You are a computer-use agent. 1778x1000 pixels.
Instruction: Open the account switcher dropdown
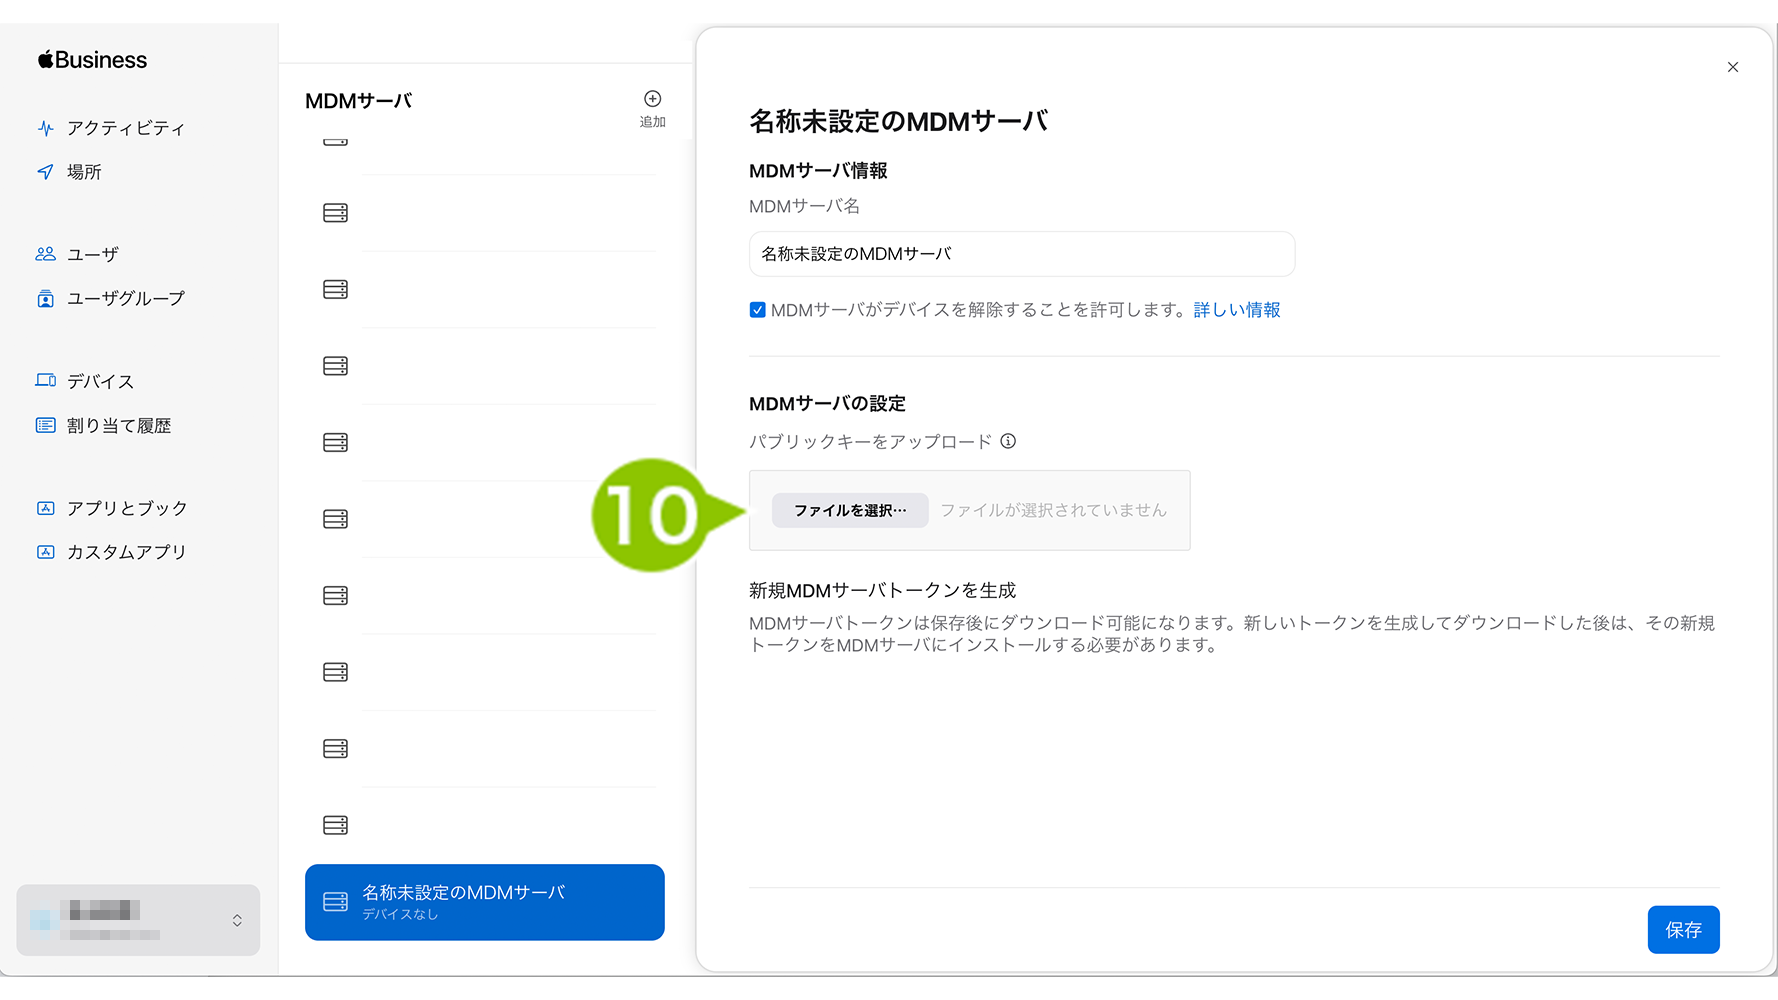coord(138,920)
